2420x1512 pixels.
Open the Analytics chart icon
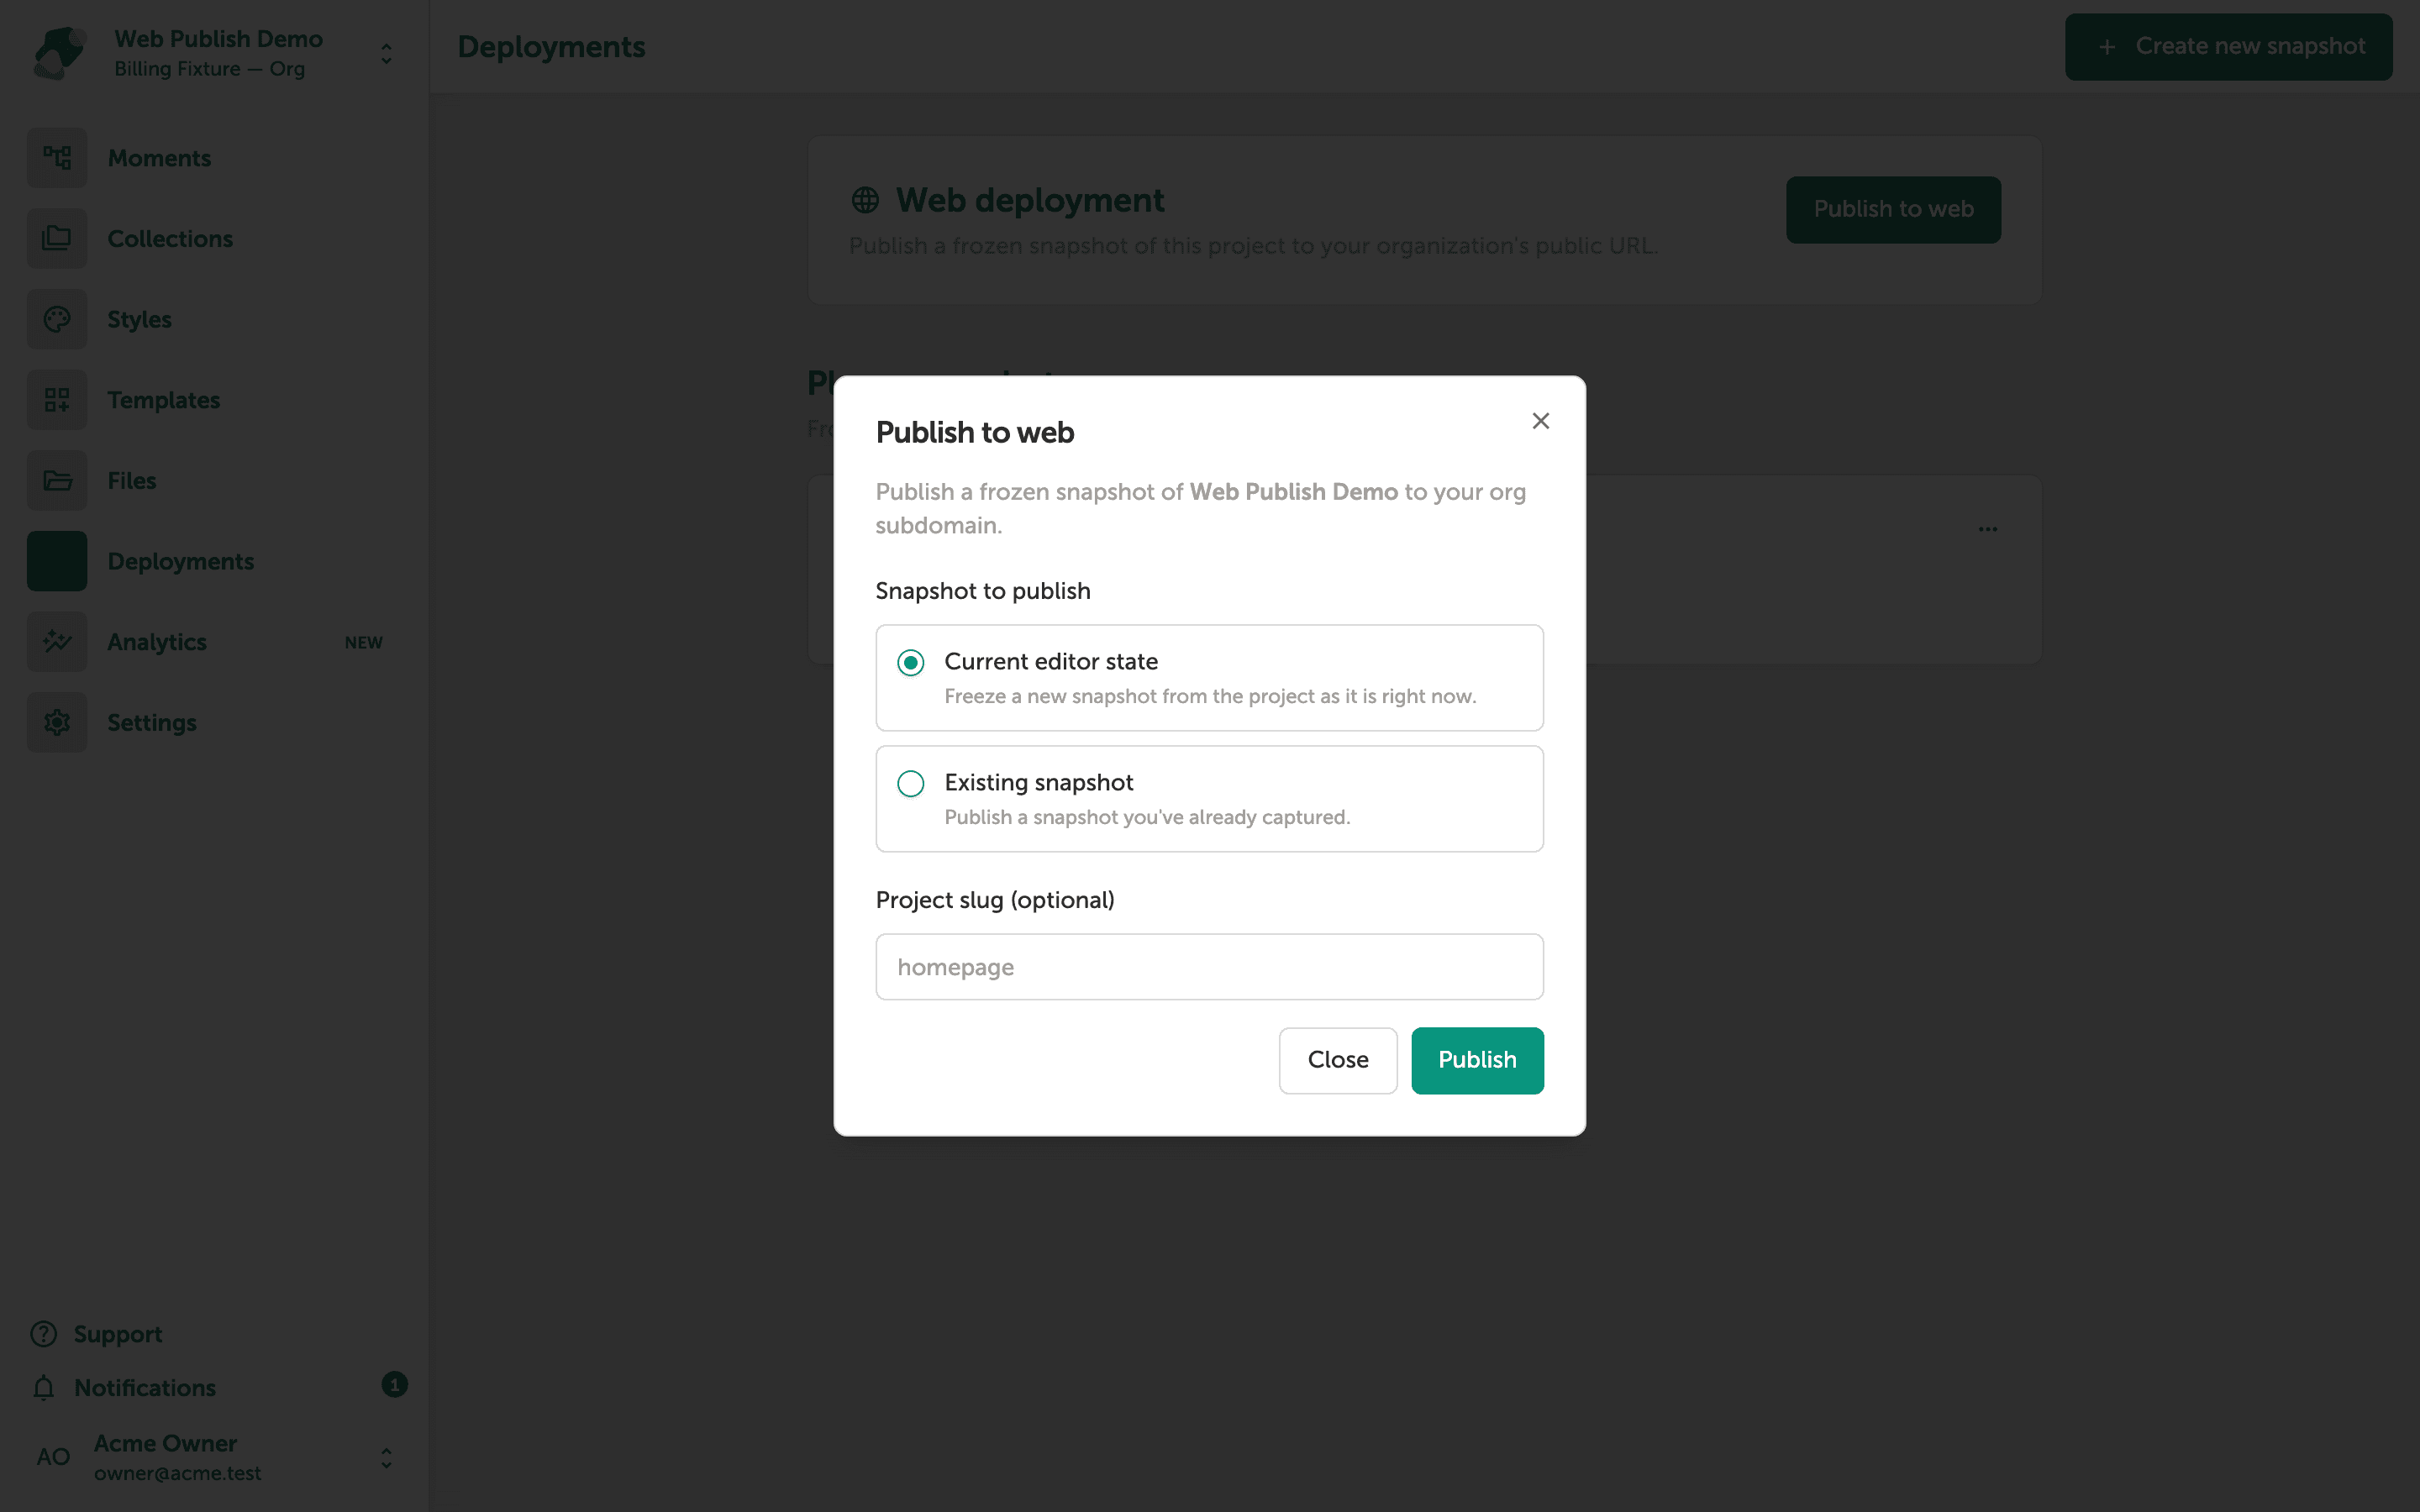57,642
